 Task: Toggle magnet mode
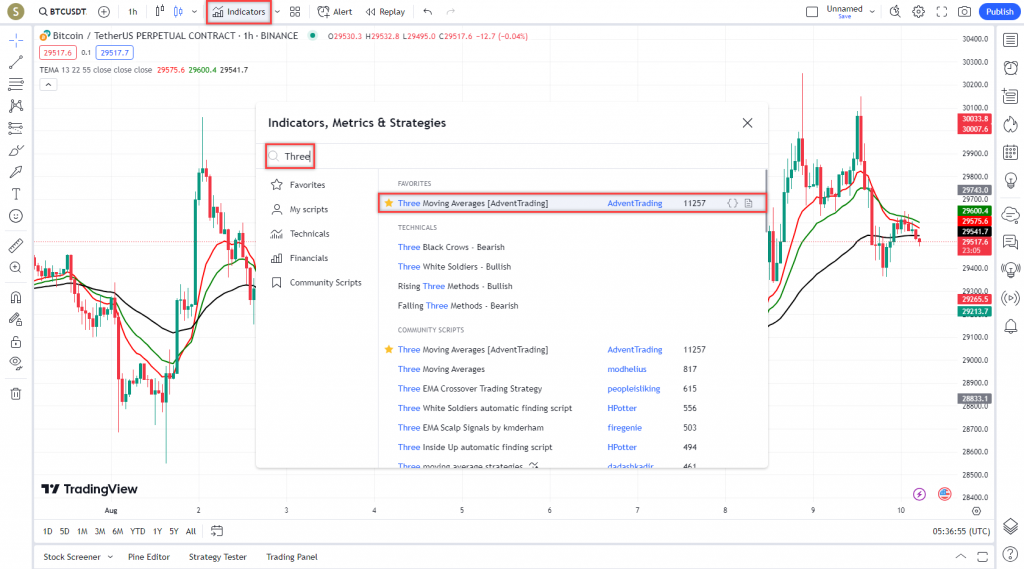click(16, 297)
